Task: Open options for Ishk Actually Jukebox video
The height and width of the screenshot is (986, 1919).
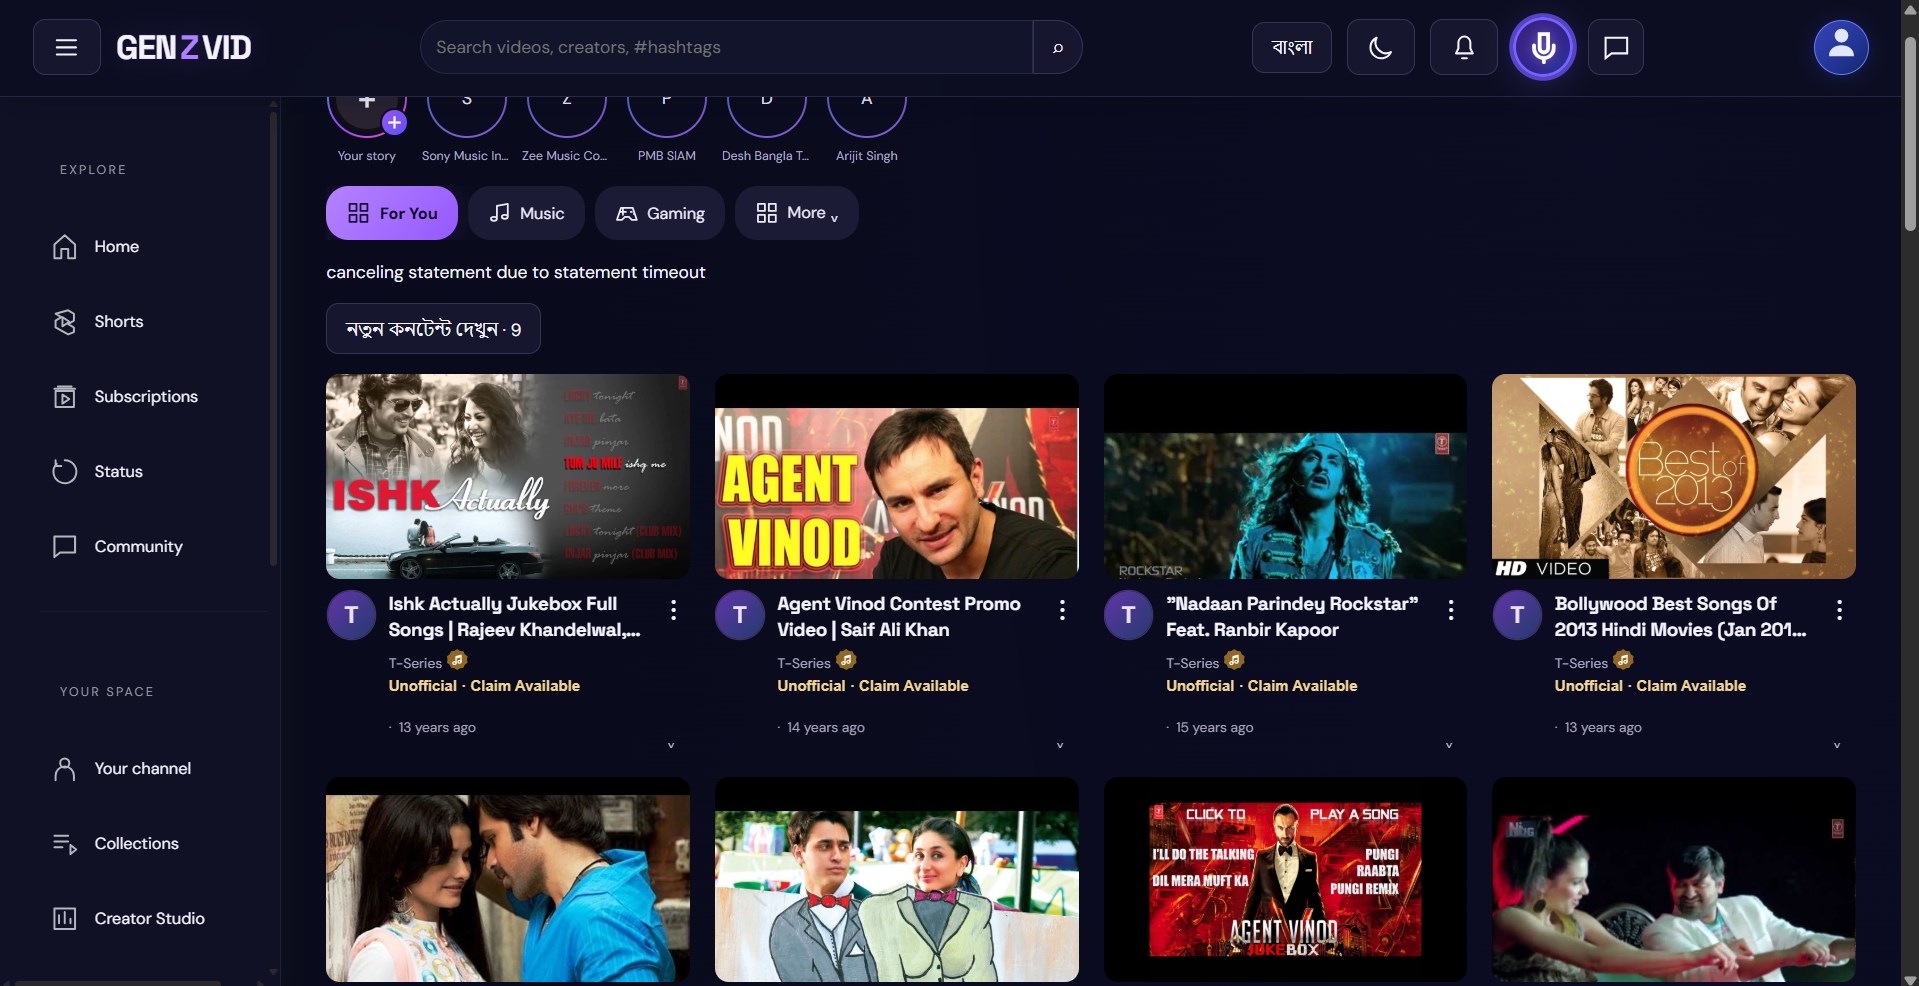Action: coord(673,609)
